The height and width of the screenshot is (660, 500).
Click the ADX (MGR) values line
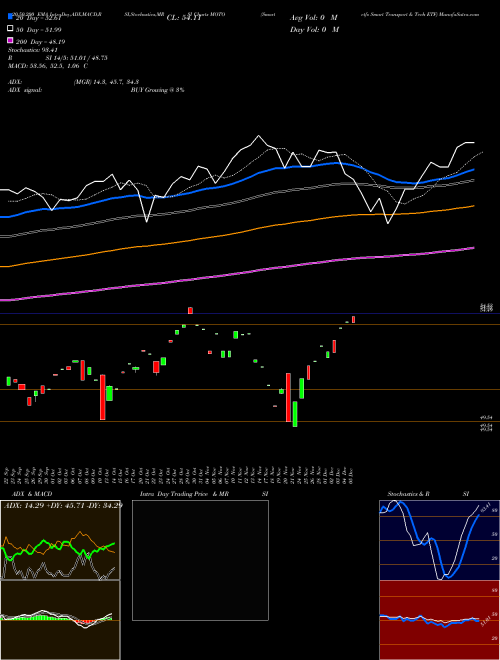click(x=73, y=82)
